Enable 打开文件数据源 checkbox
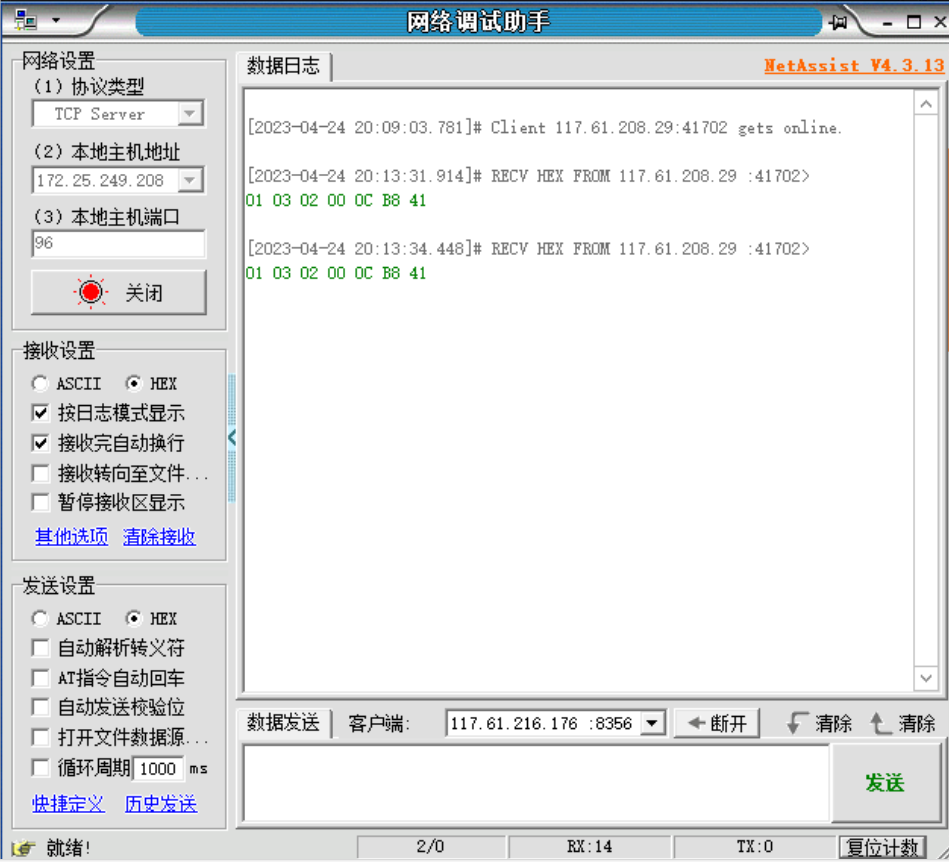This screenshot has width=949, height=862. (41, 737)
